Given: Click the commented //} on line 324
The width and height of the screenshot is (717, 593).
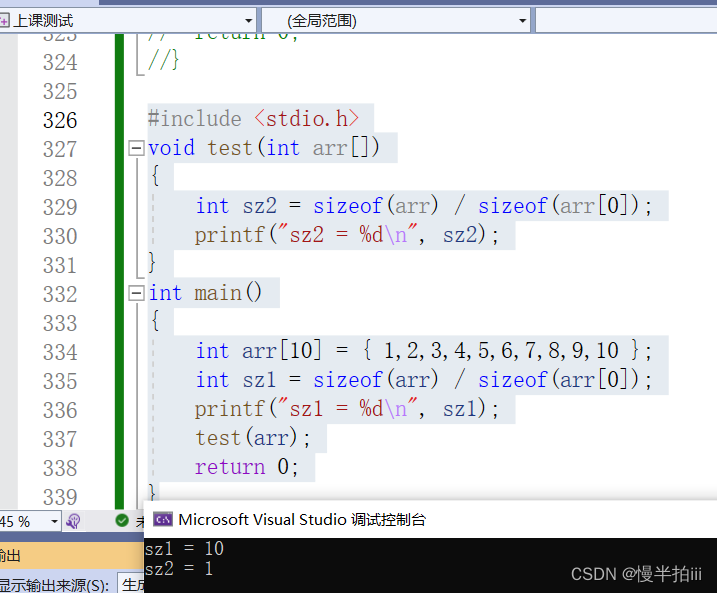Looking at the screenshot, I should tap(163, 60).
